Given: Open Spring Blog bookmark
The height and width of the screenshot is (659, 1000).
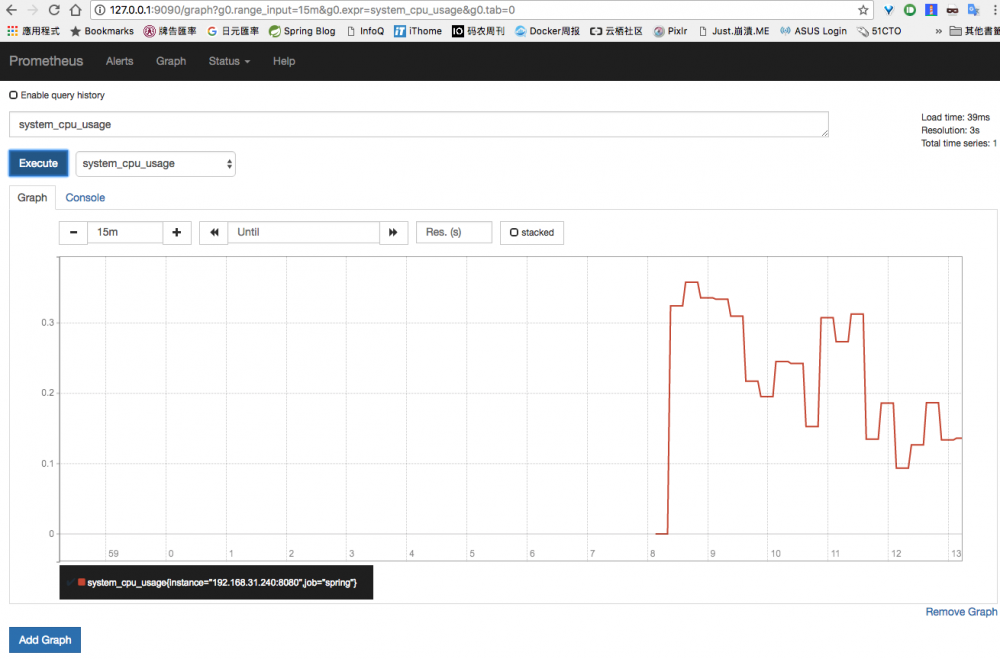Looking at the screenshot, I should [302, 31].
